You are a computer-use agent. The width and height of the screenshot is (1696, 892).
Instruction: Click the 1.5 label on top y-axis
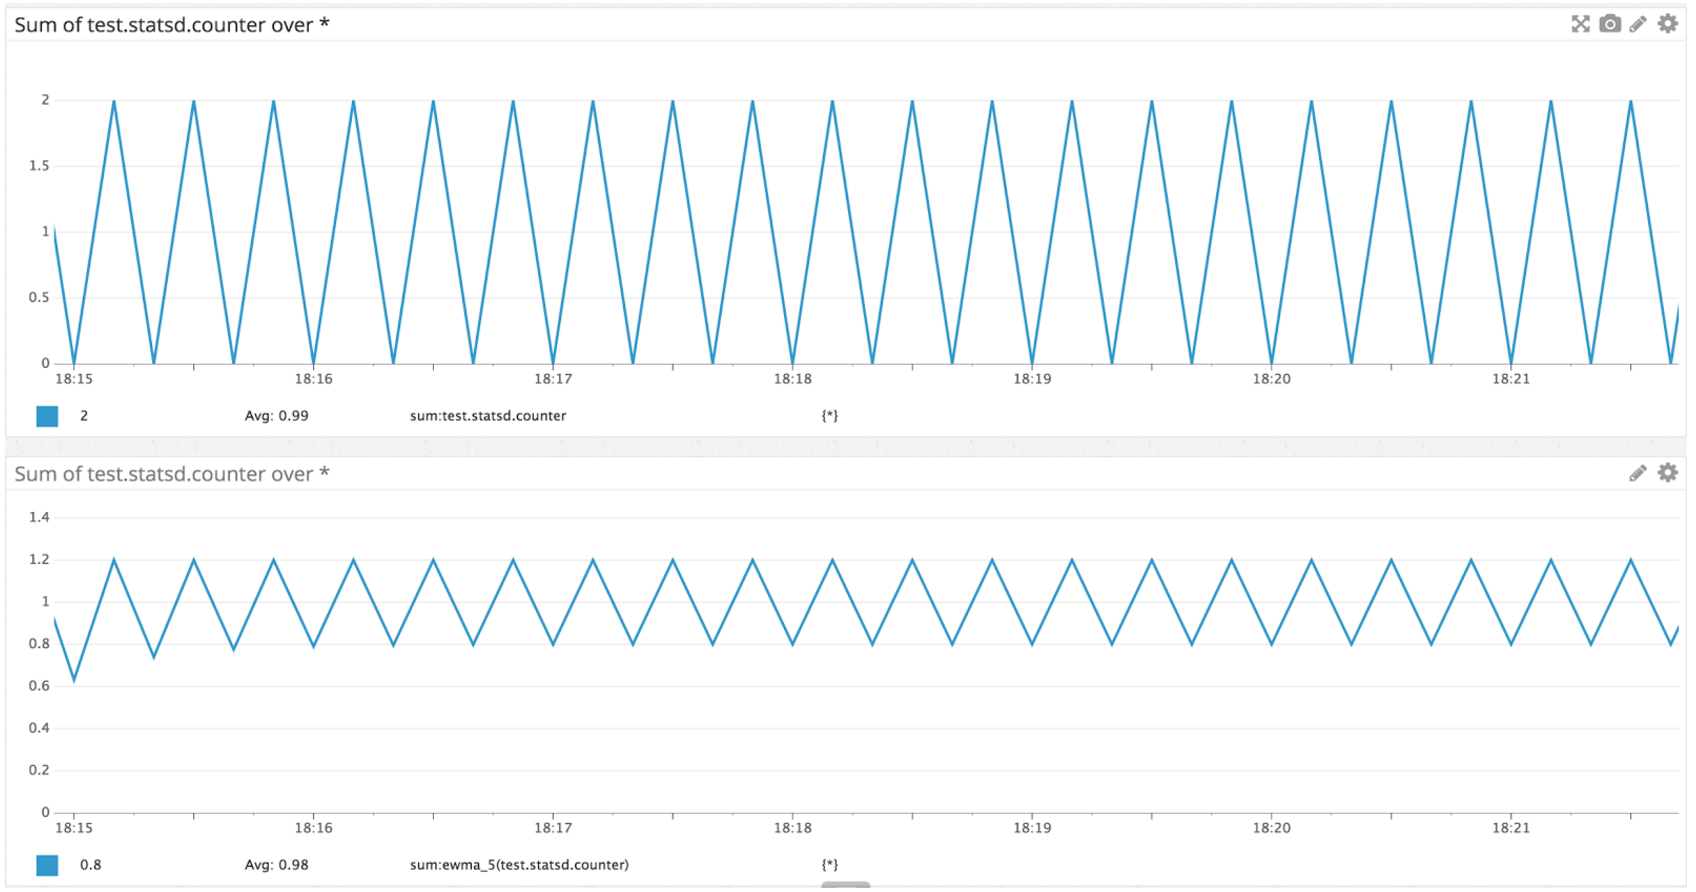coord(39,166)
